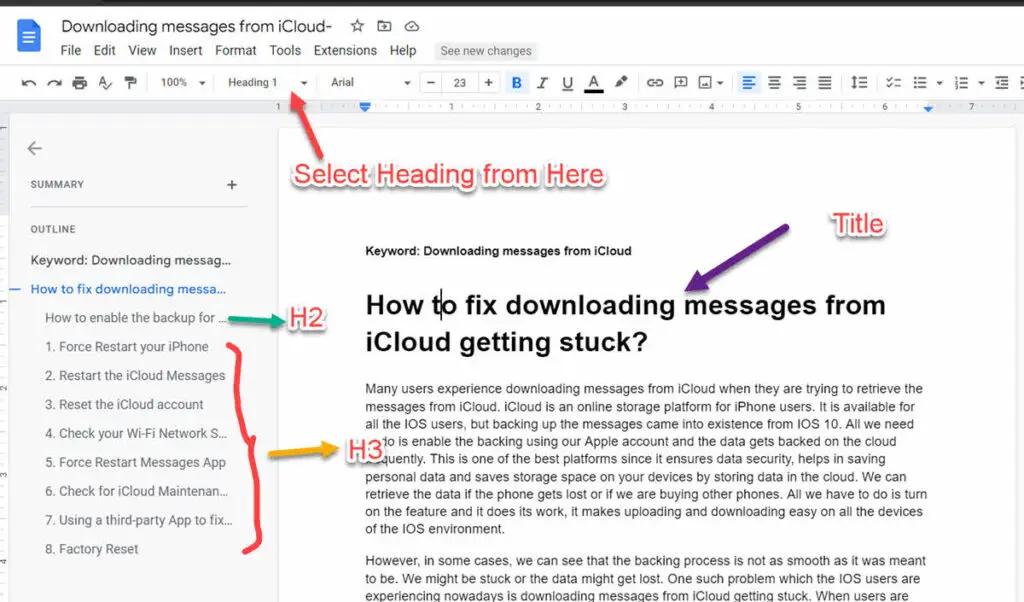Toggle bold formatting off
This screenshot has height=602, width=1024.
[517, 83]
